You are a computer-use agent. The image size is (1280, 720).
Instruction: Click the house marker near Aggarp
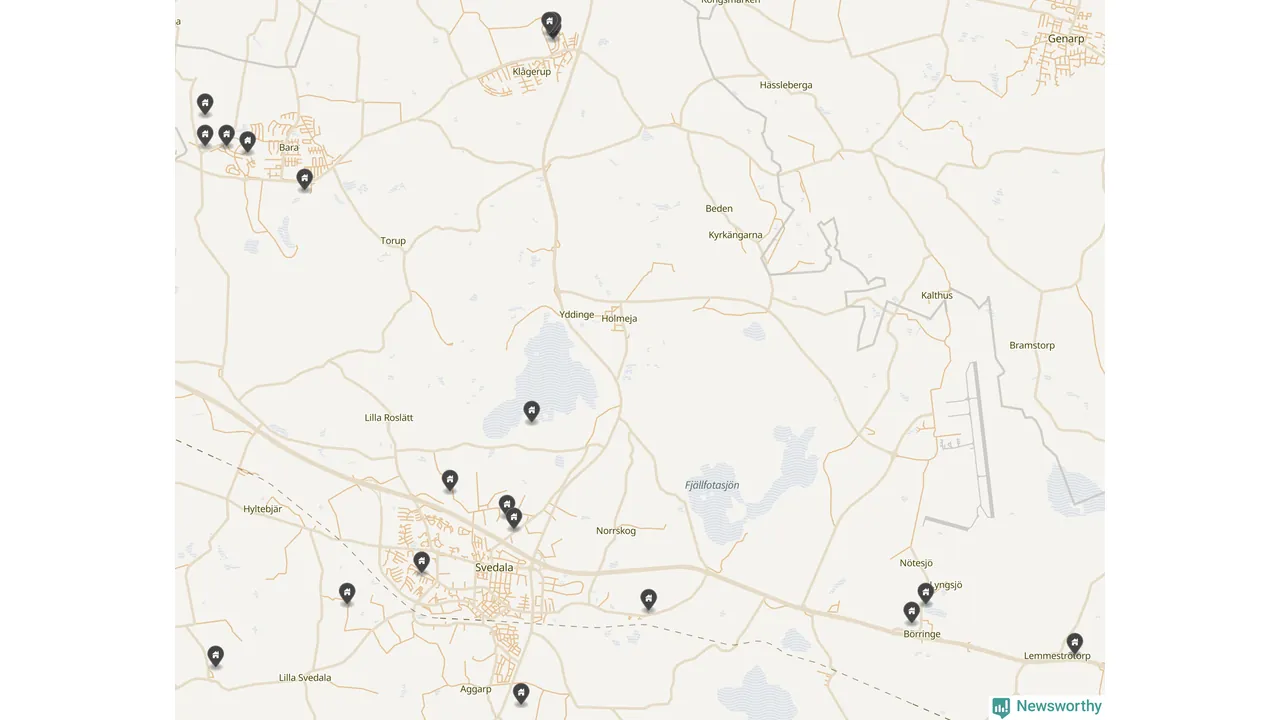(521, 693)
